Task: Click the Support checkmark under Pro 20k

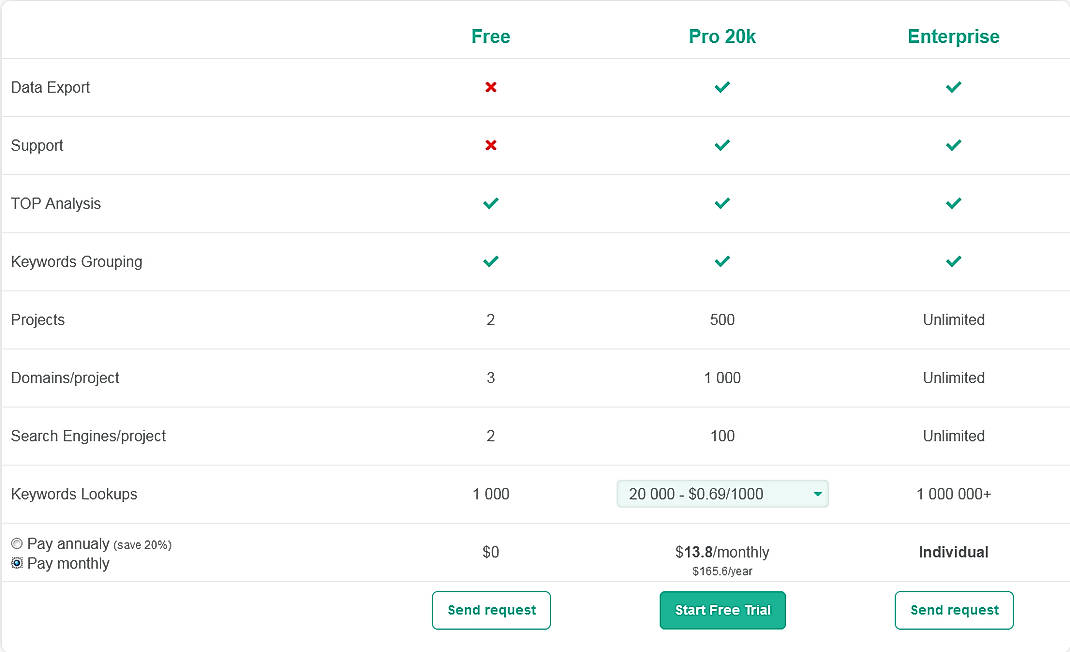Action: coord(722,145)
